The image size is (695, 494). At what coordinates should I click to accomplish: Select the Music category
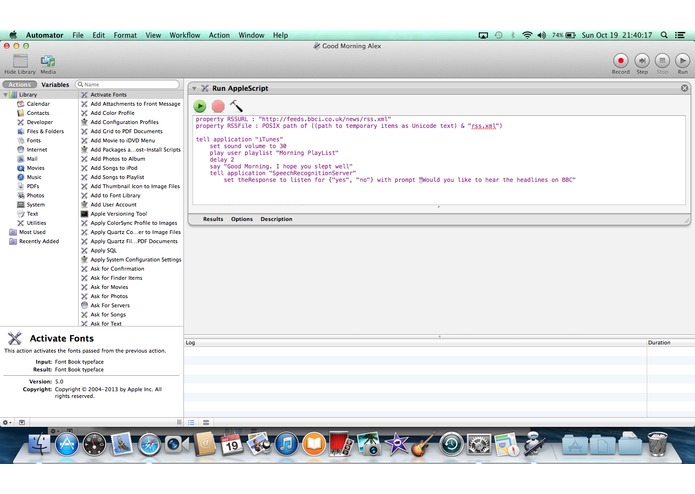[x=34, y=177]
